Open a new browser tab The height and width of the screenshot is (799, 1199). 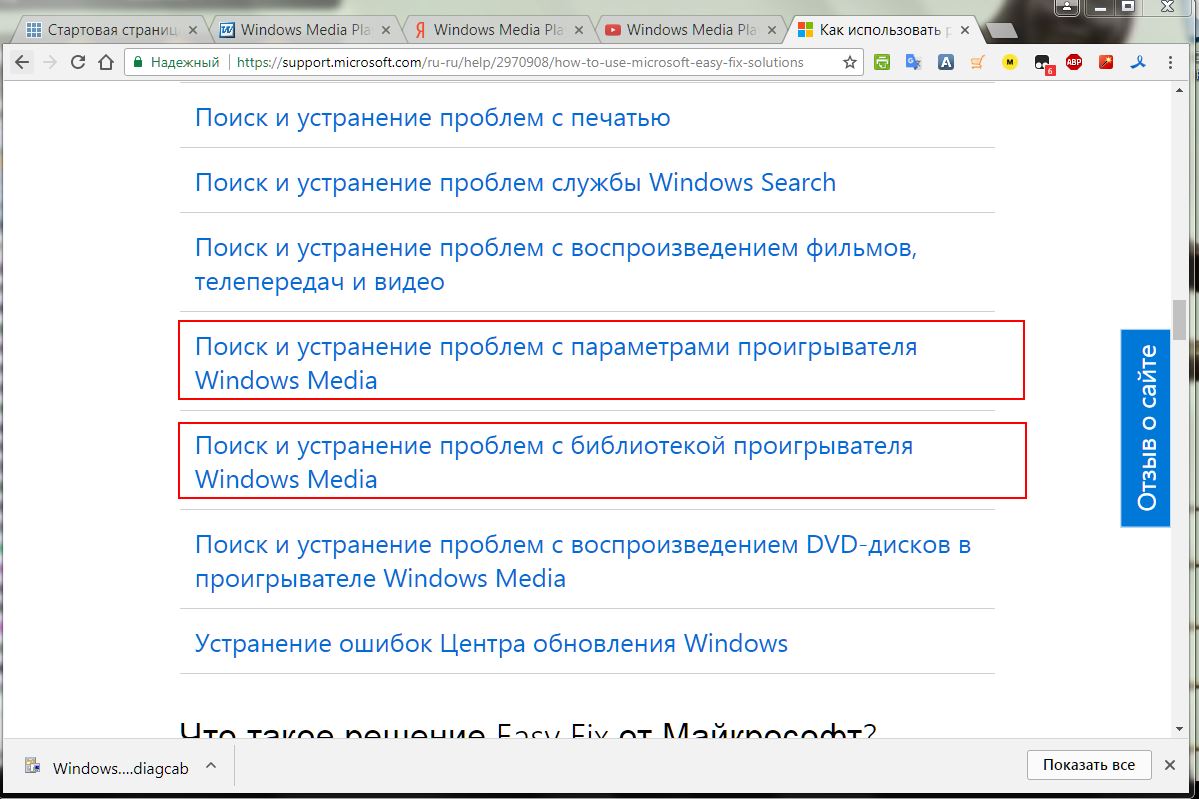click(x=1001, y=31)
